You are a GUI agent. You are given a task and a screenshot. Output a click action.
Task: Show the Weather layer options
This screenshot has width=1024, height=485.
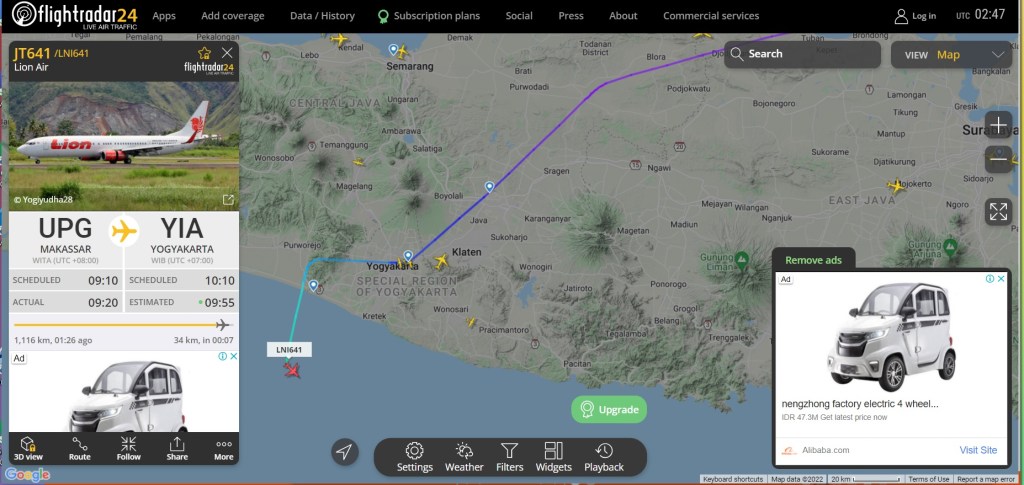[464, 457]
